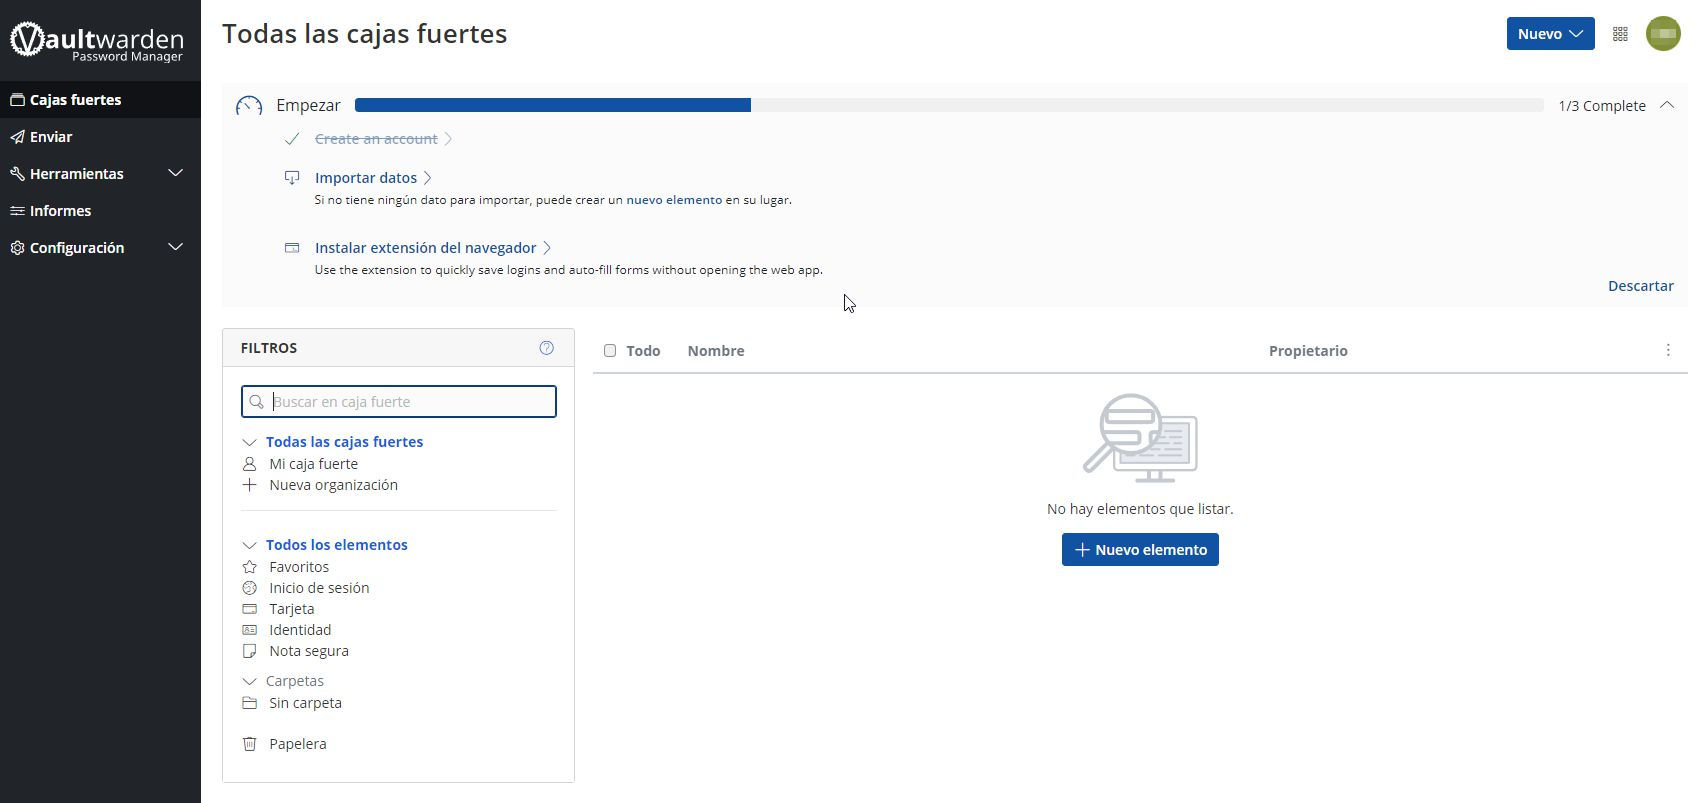The image size is (1703, 803).
Task: Collapse the Empezar onboarding section
Action: point(1666,105)
